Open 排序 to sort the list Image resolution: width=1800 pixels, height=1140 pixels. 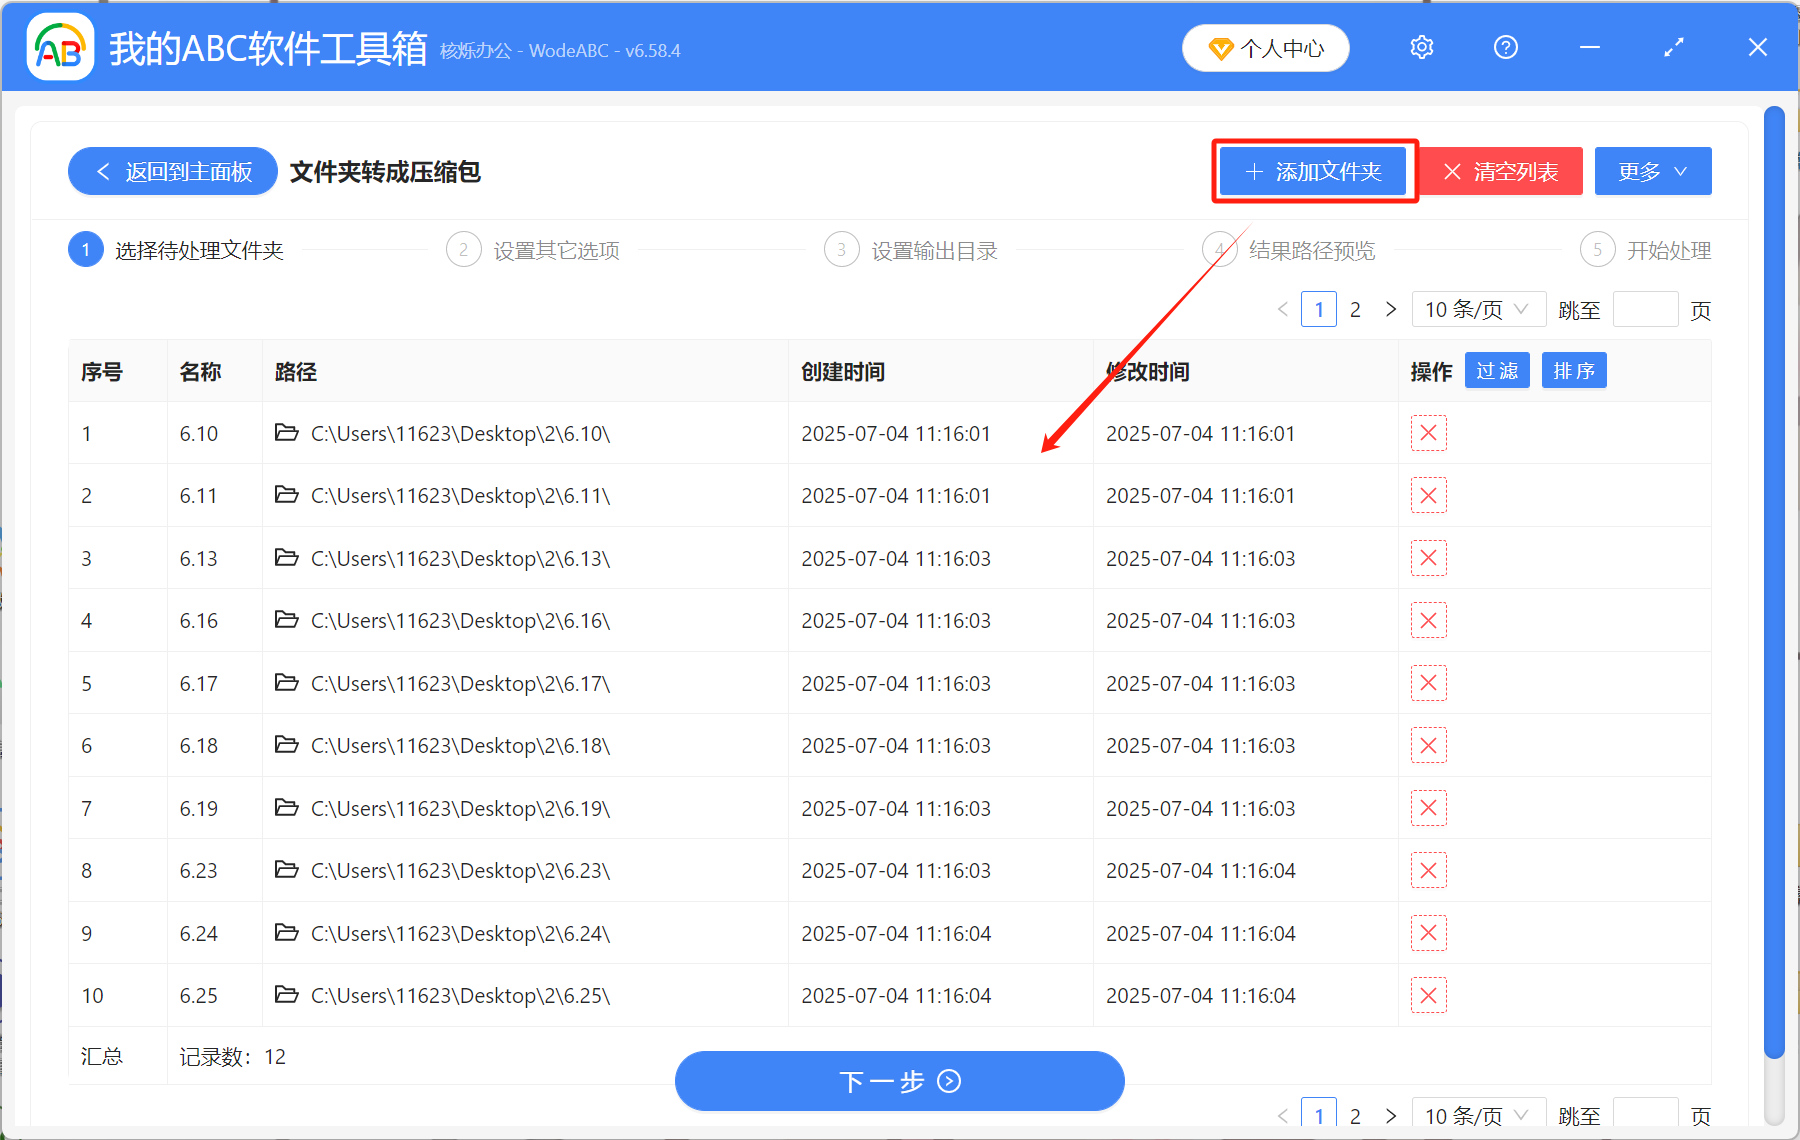(x=1574, y=370)
